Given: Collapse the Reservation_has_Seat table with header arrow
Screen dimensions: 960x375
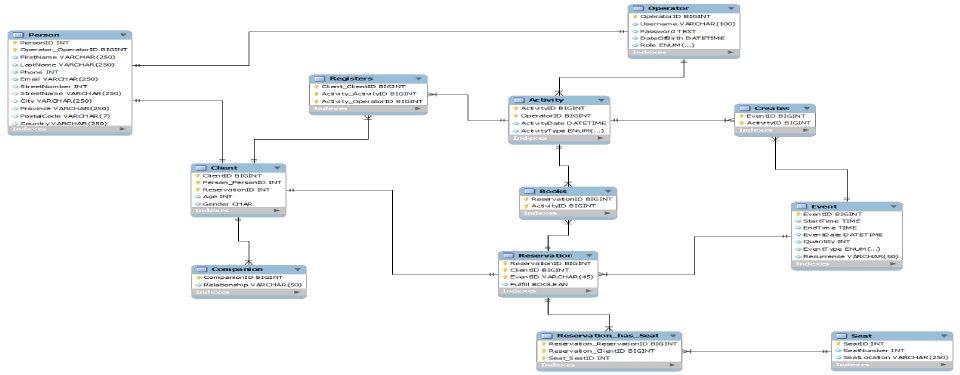Looking at the screenshot, I should pyautogui.click(x=673, y=336).
